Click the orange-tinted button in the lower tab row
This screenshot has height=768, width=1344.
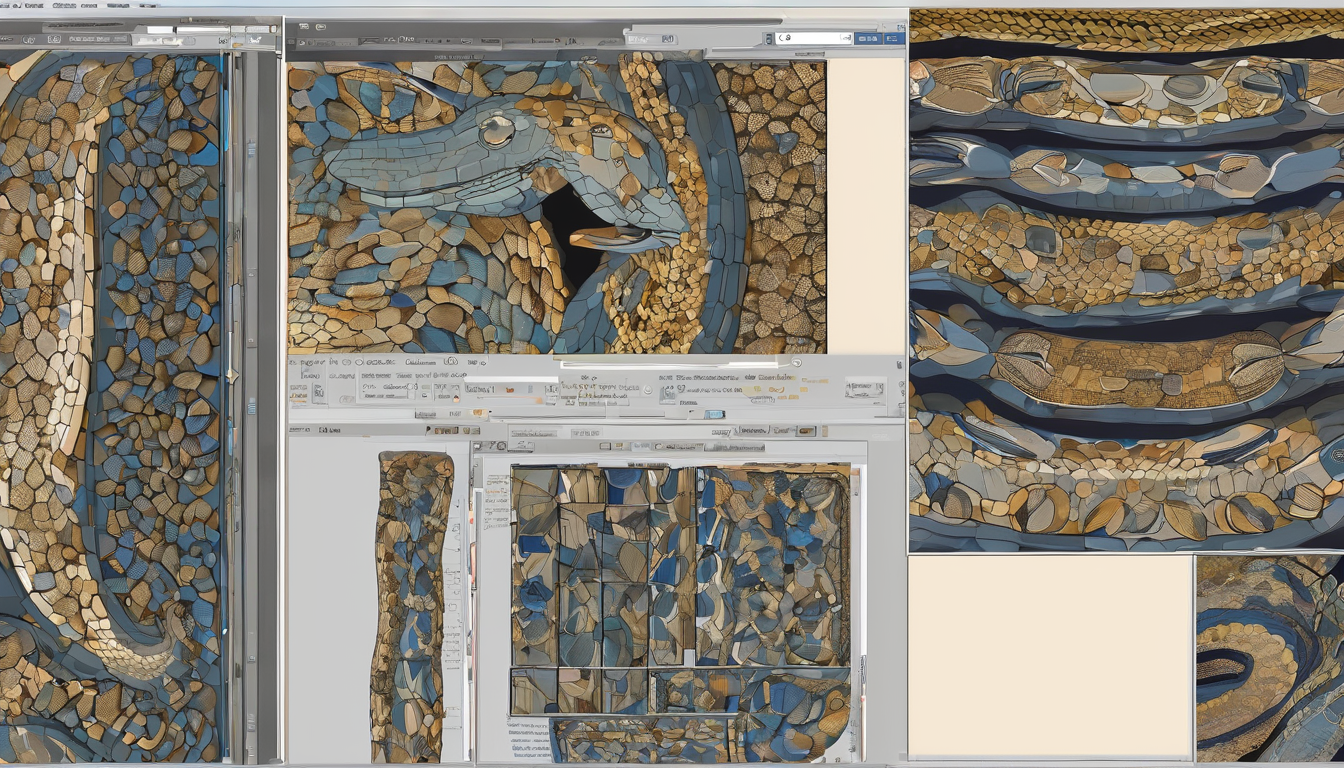pos(805,431)
